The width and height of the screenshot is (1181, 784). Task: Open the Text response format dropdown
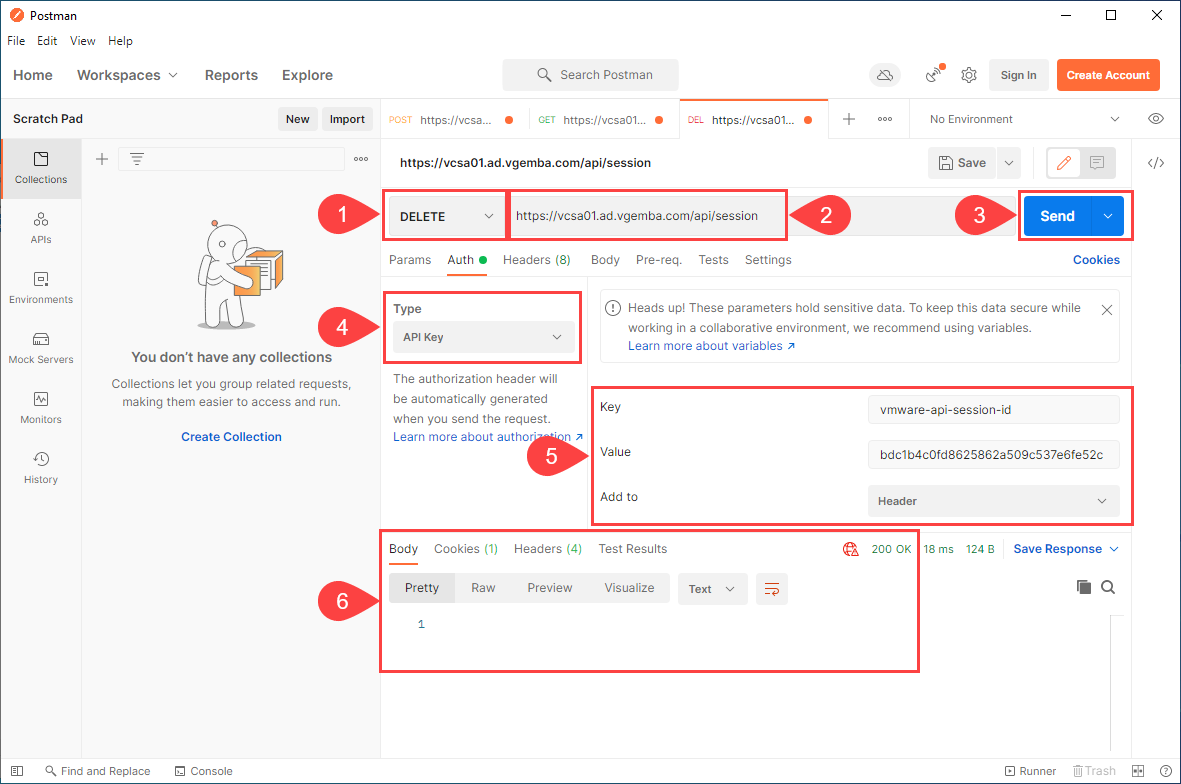click(712, 589)
